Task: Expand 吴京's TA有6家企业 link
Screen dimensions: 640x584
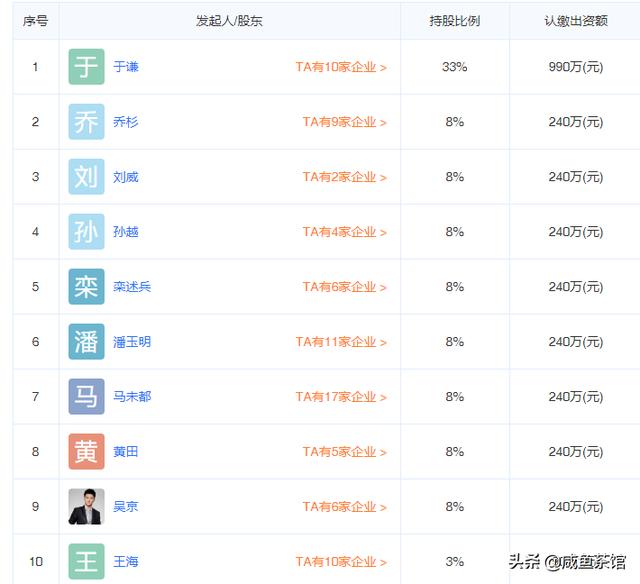Action: tap(344, 507)
